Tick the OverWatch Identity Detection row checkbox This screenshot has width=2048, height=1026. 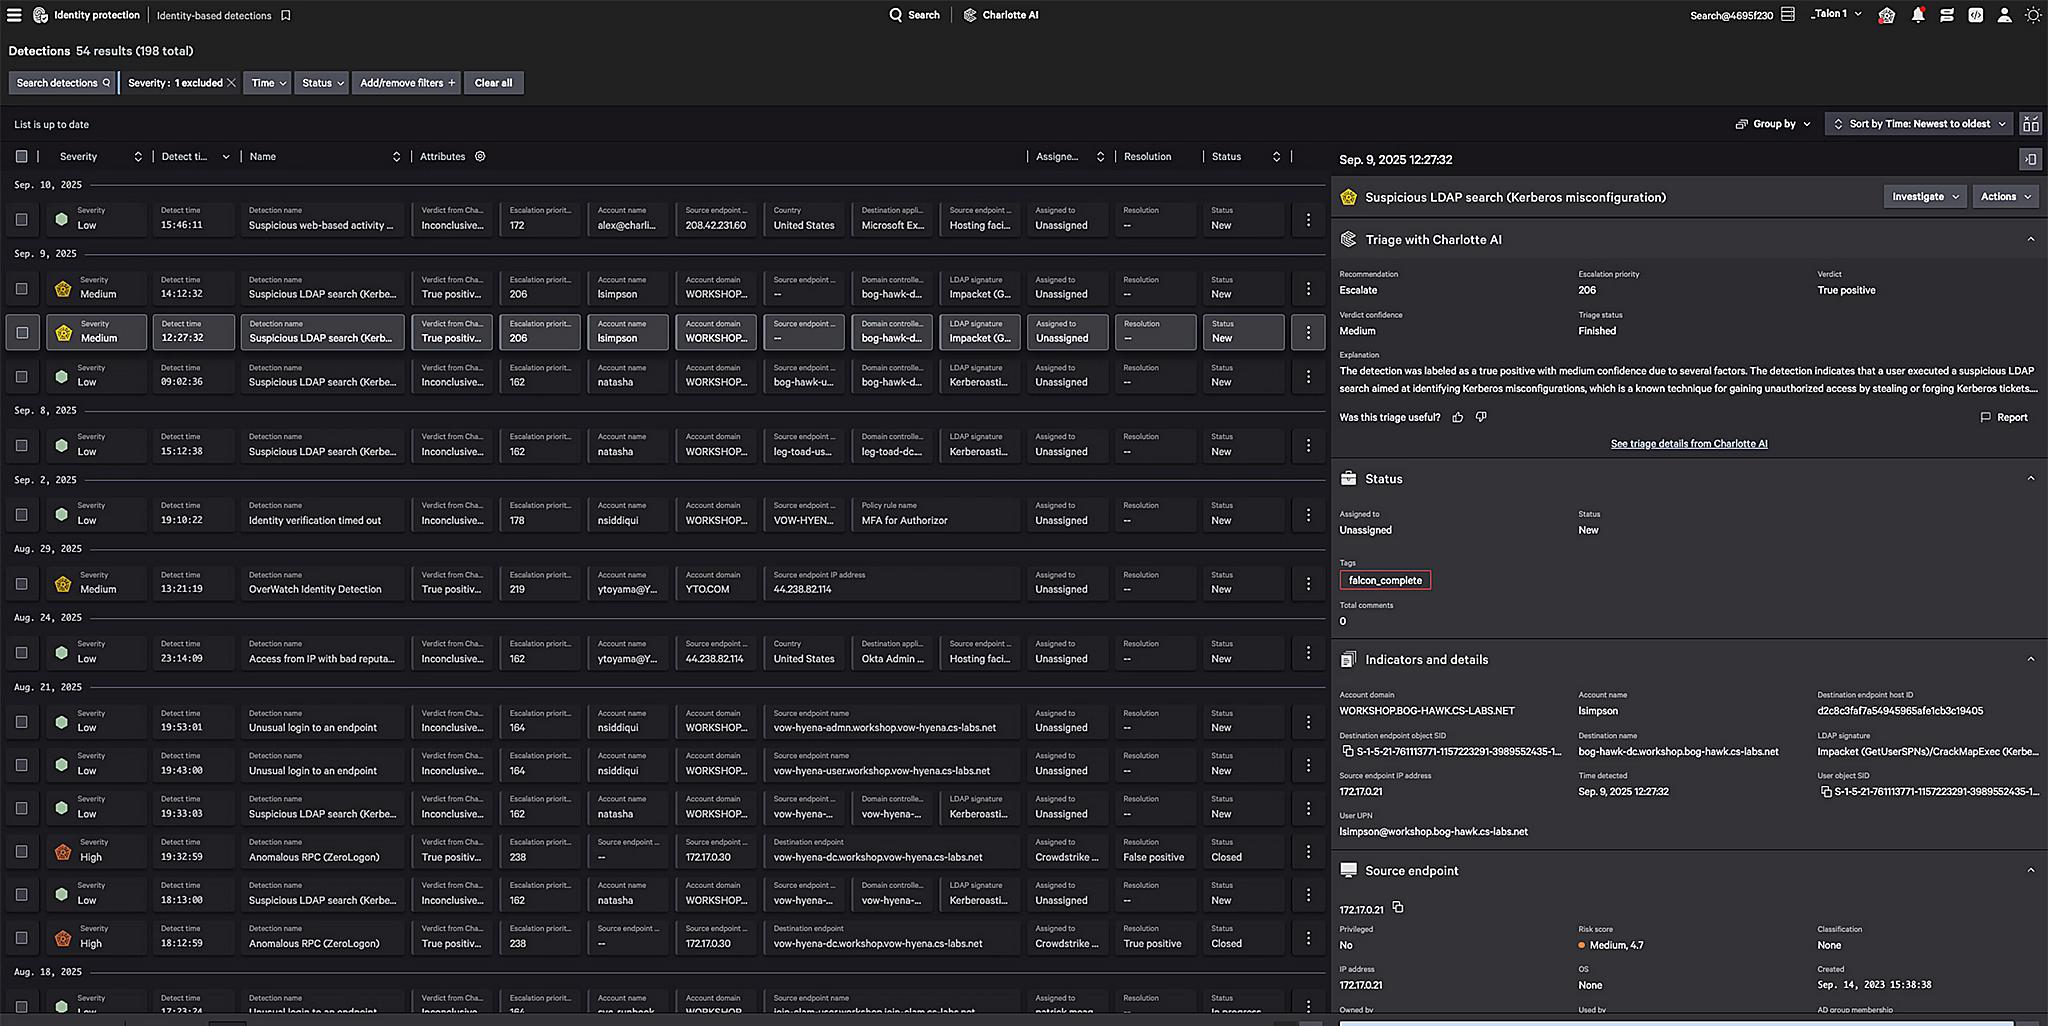pyautogui.click(x=21, y=583)
